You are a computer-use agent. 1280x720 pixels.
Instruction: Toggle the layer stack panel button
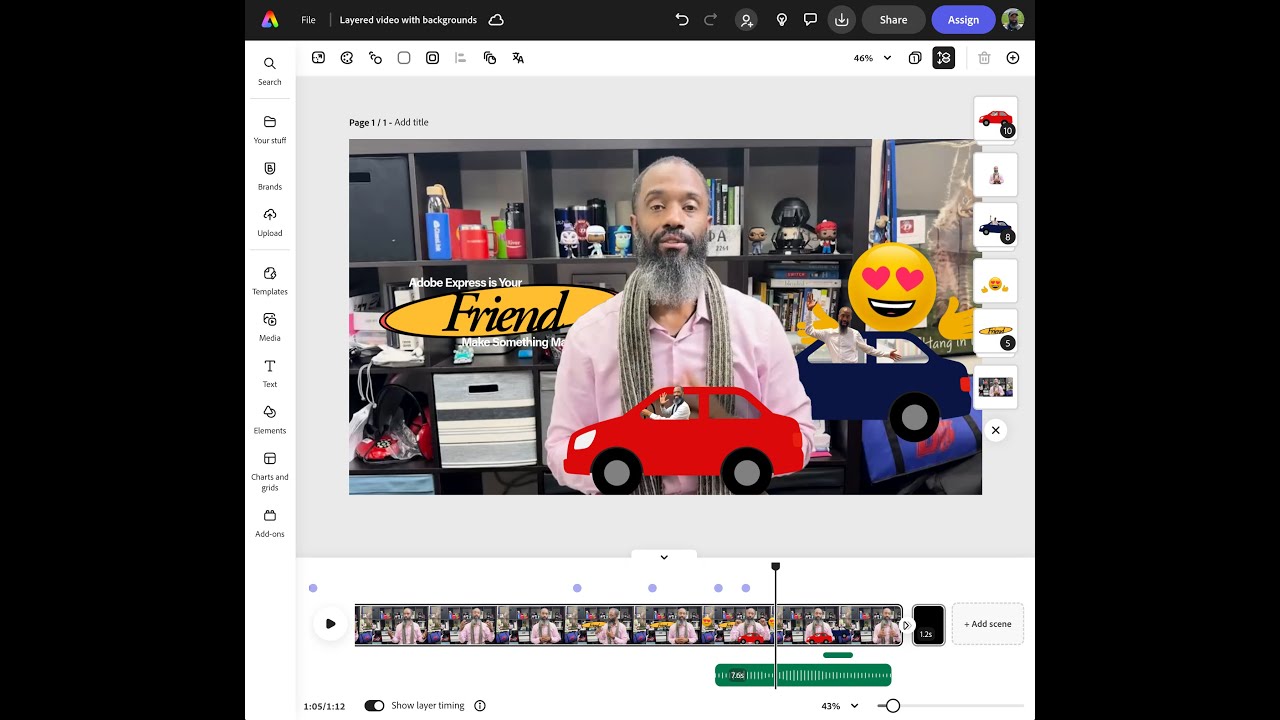[944, 58]
